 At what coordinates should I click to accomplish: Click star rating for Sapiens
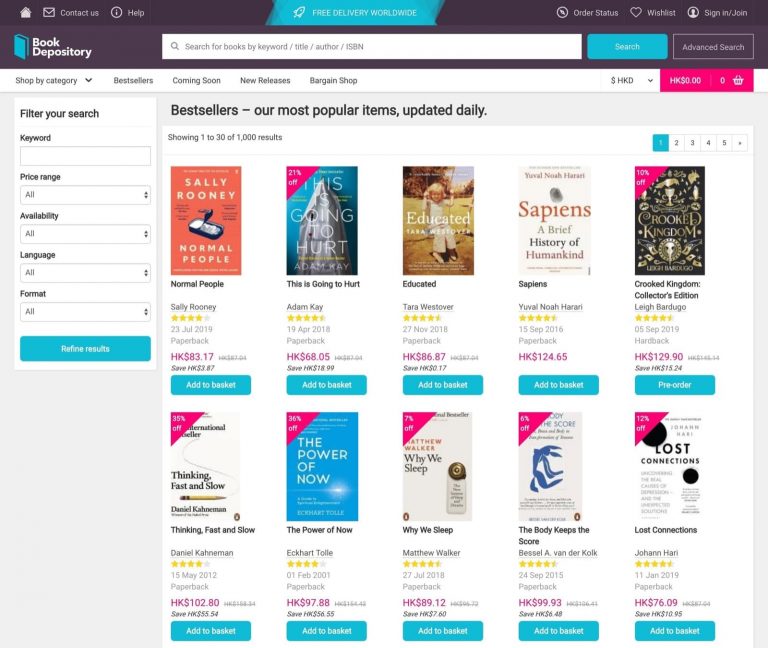click(x=538, y=318)
